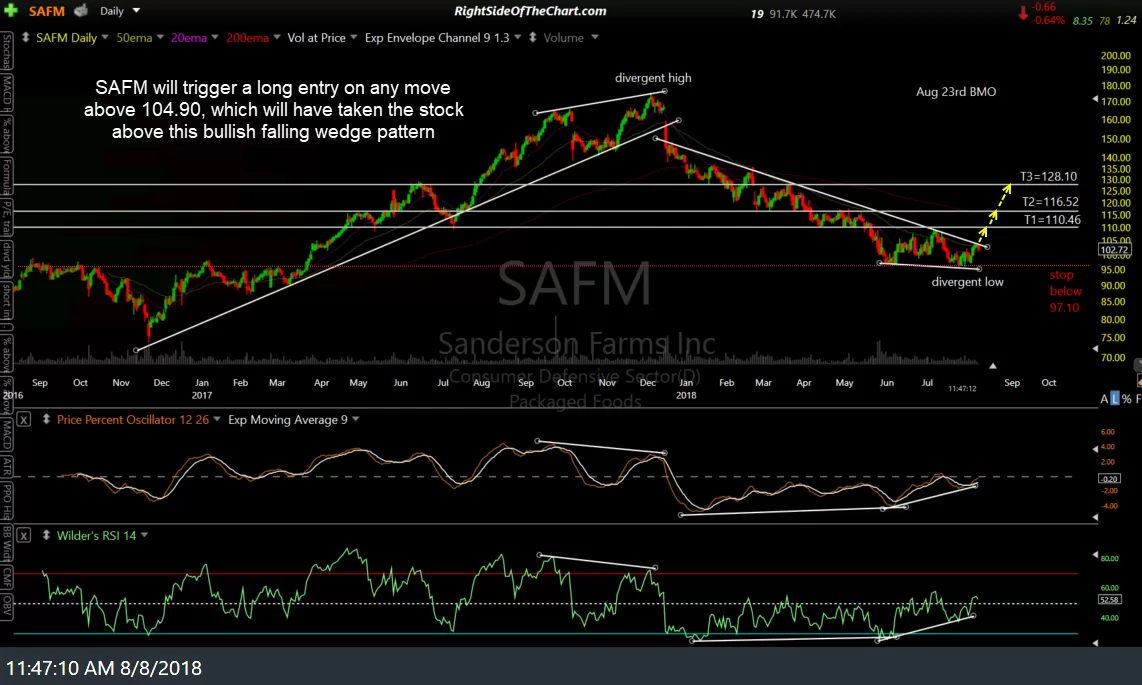This screenshot has height=685, width=1142.
Task: Select the divd yld side tab
Action: (7, 261)
